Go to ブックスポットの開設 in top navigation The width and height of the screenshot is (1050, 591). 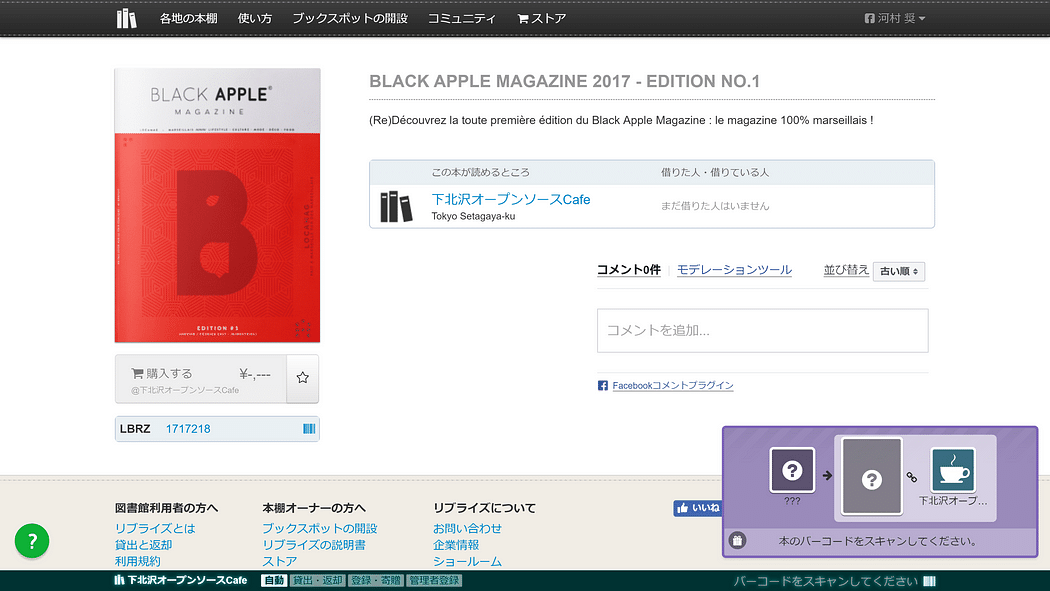tap(350, 18)
